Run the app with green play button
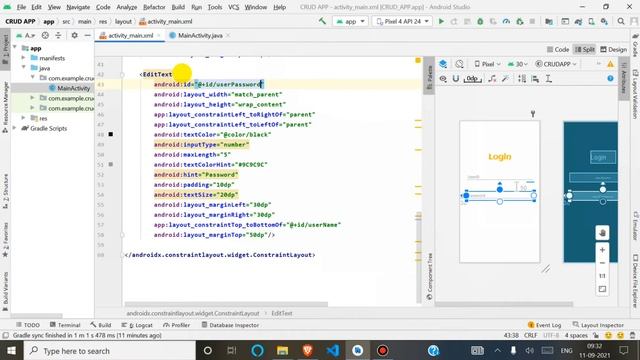The height and width of the screenshot is (360, 640). coord(441,21)
